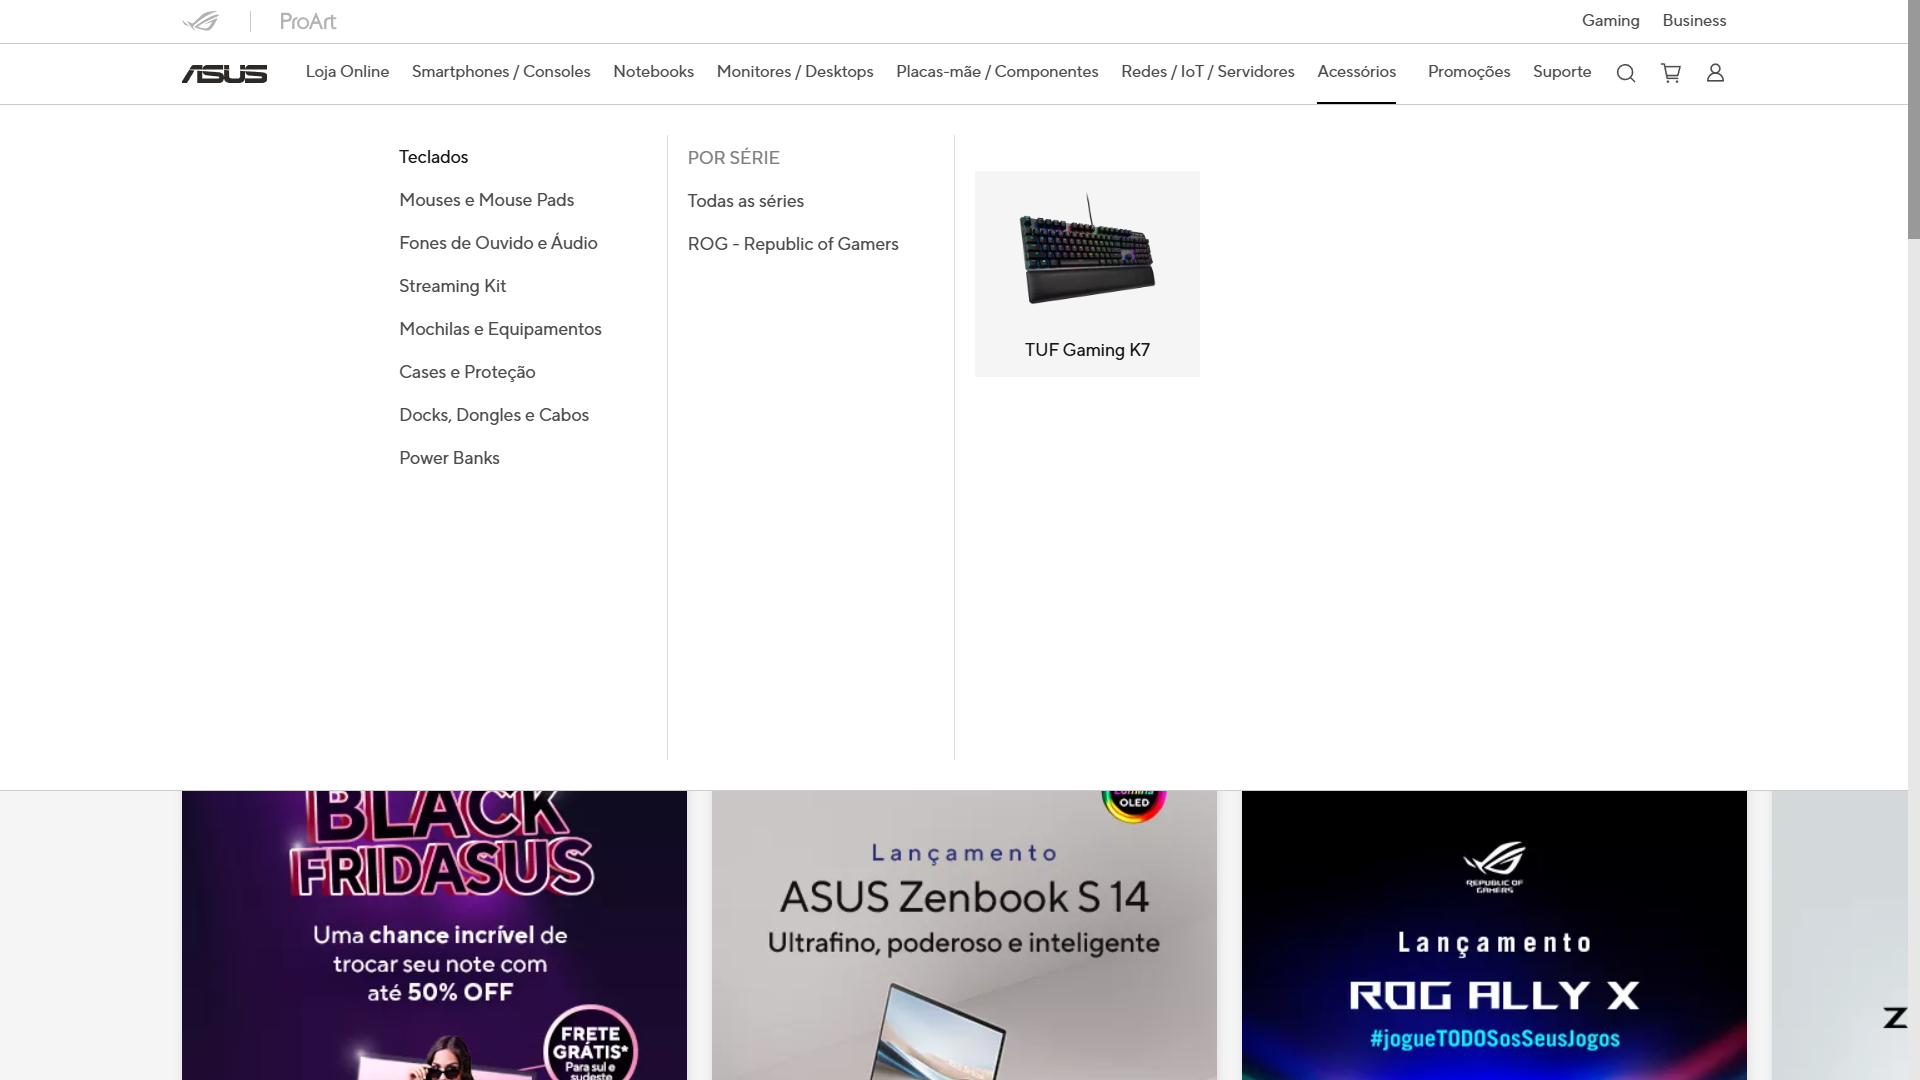Click the user account icon
The image size is (1920, 1080).
point(1715,73)
